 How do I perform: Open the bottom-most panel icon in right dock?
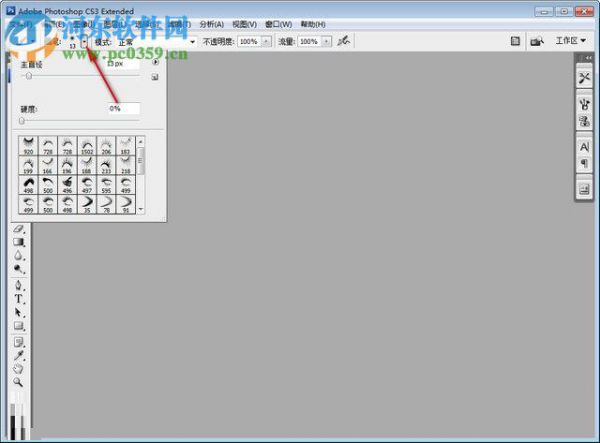(x=584, y=189)
